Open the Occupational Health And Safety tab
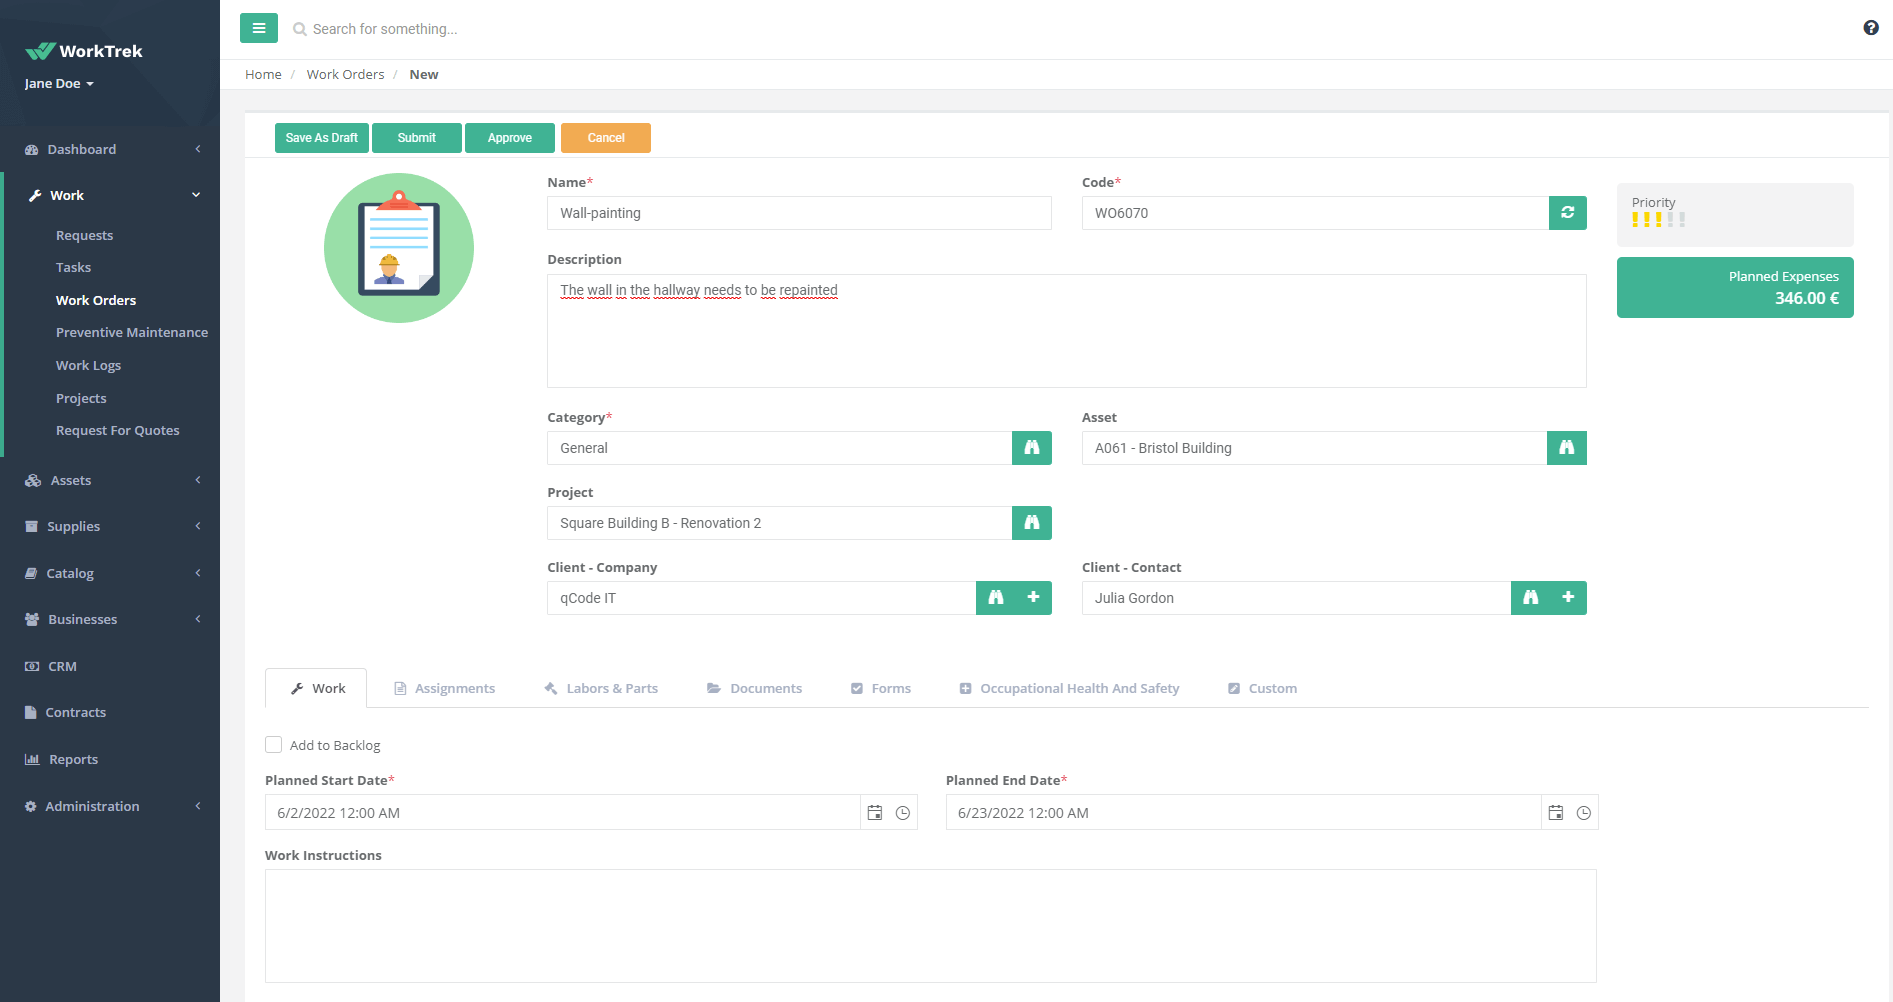This screenshot has height=1002, width=1893. coord(1069,688)
